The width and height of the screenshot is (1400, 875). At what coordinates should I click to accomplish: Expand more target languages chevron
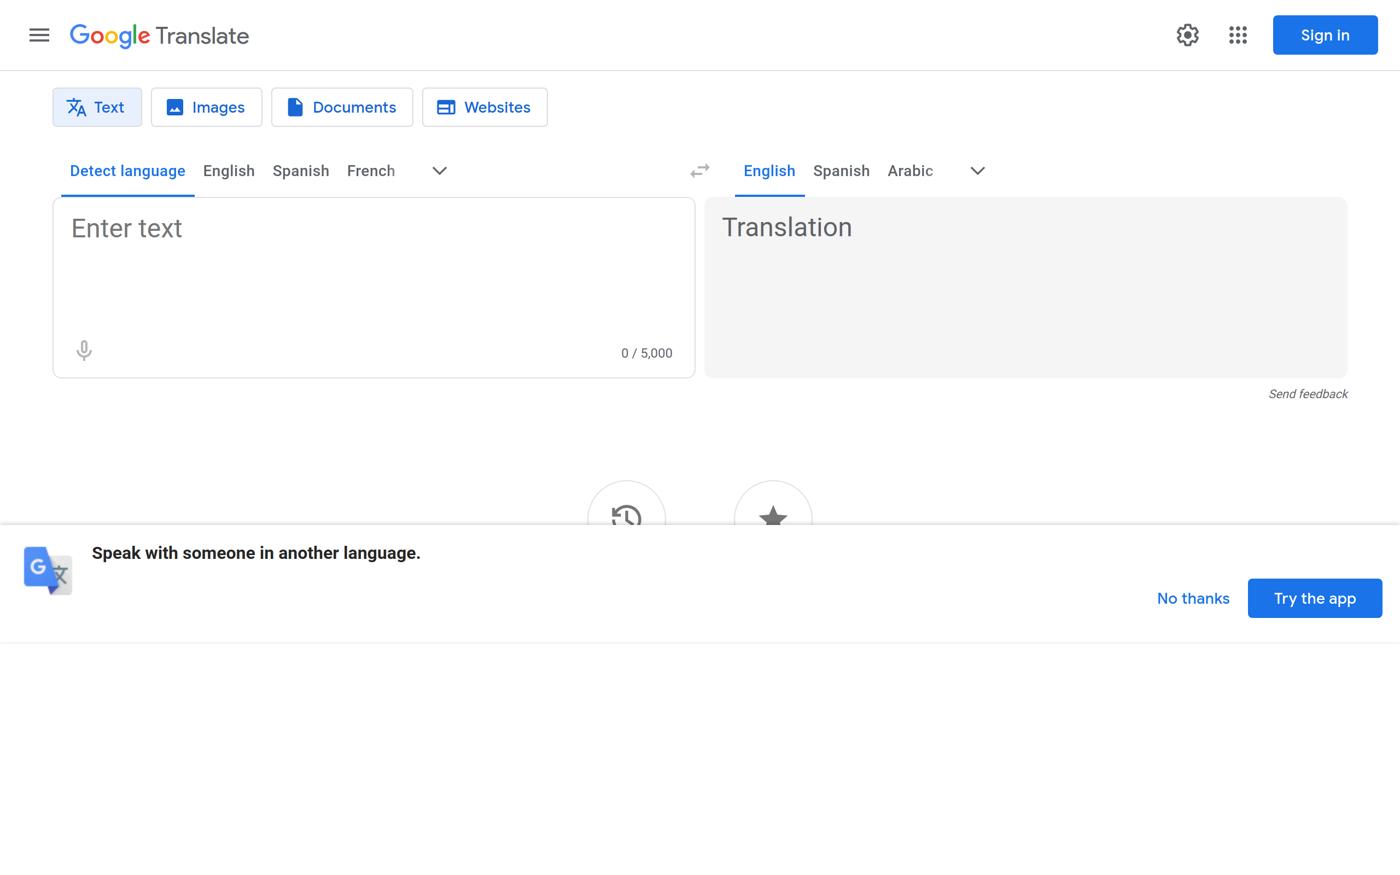(978, 171)
